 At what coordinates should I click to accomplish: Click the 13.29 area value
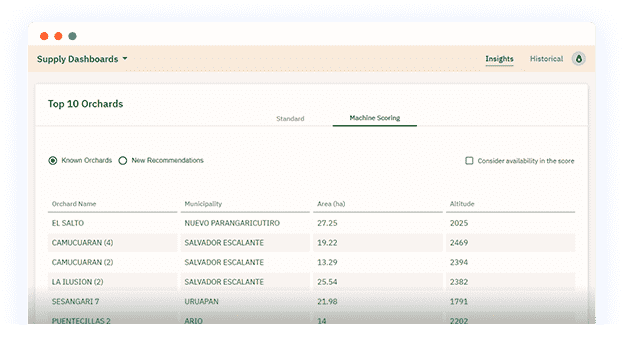click(x=327, y=262)
